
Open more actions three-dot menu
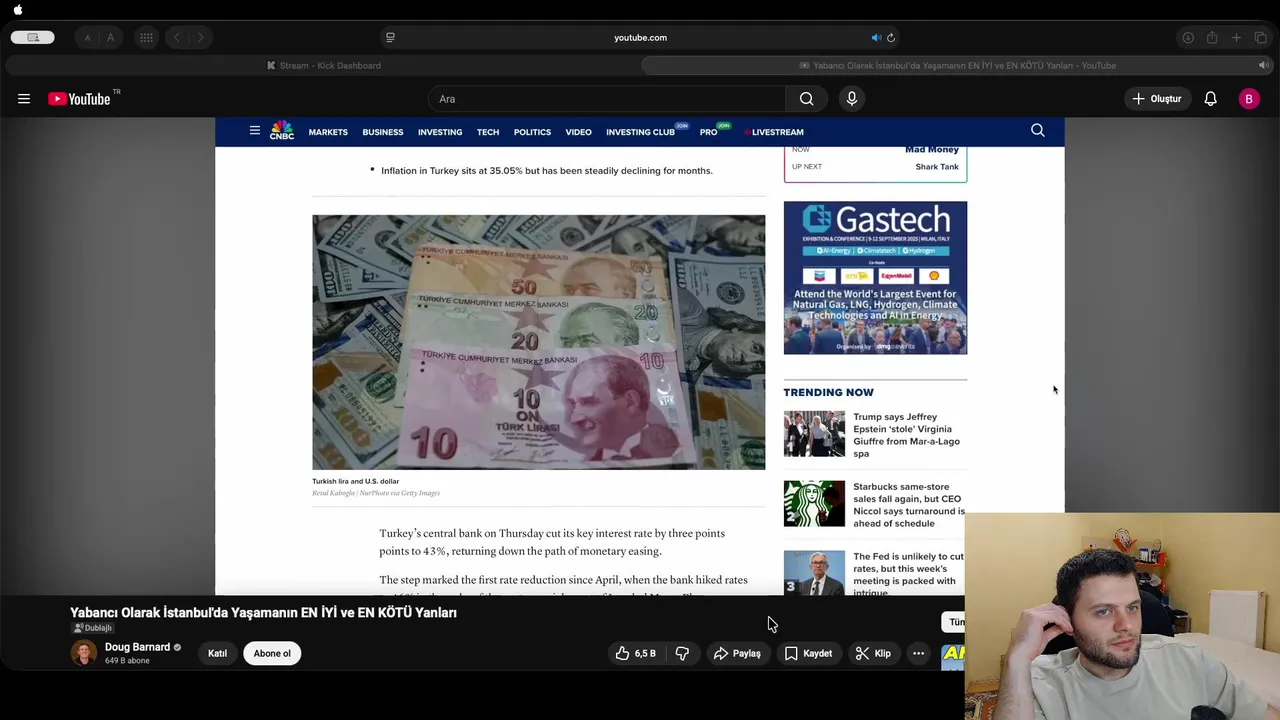coord(918,654)
